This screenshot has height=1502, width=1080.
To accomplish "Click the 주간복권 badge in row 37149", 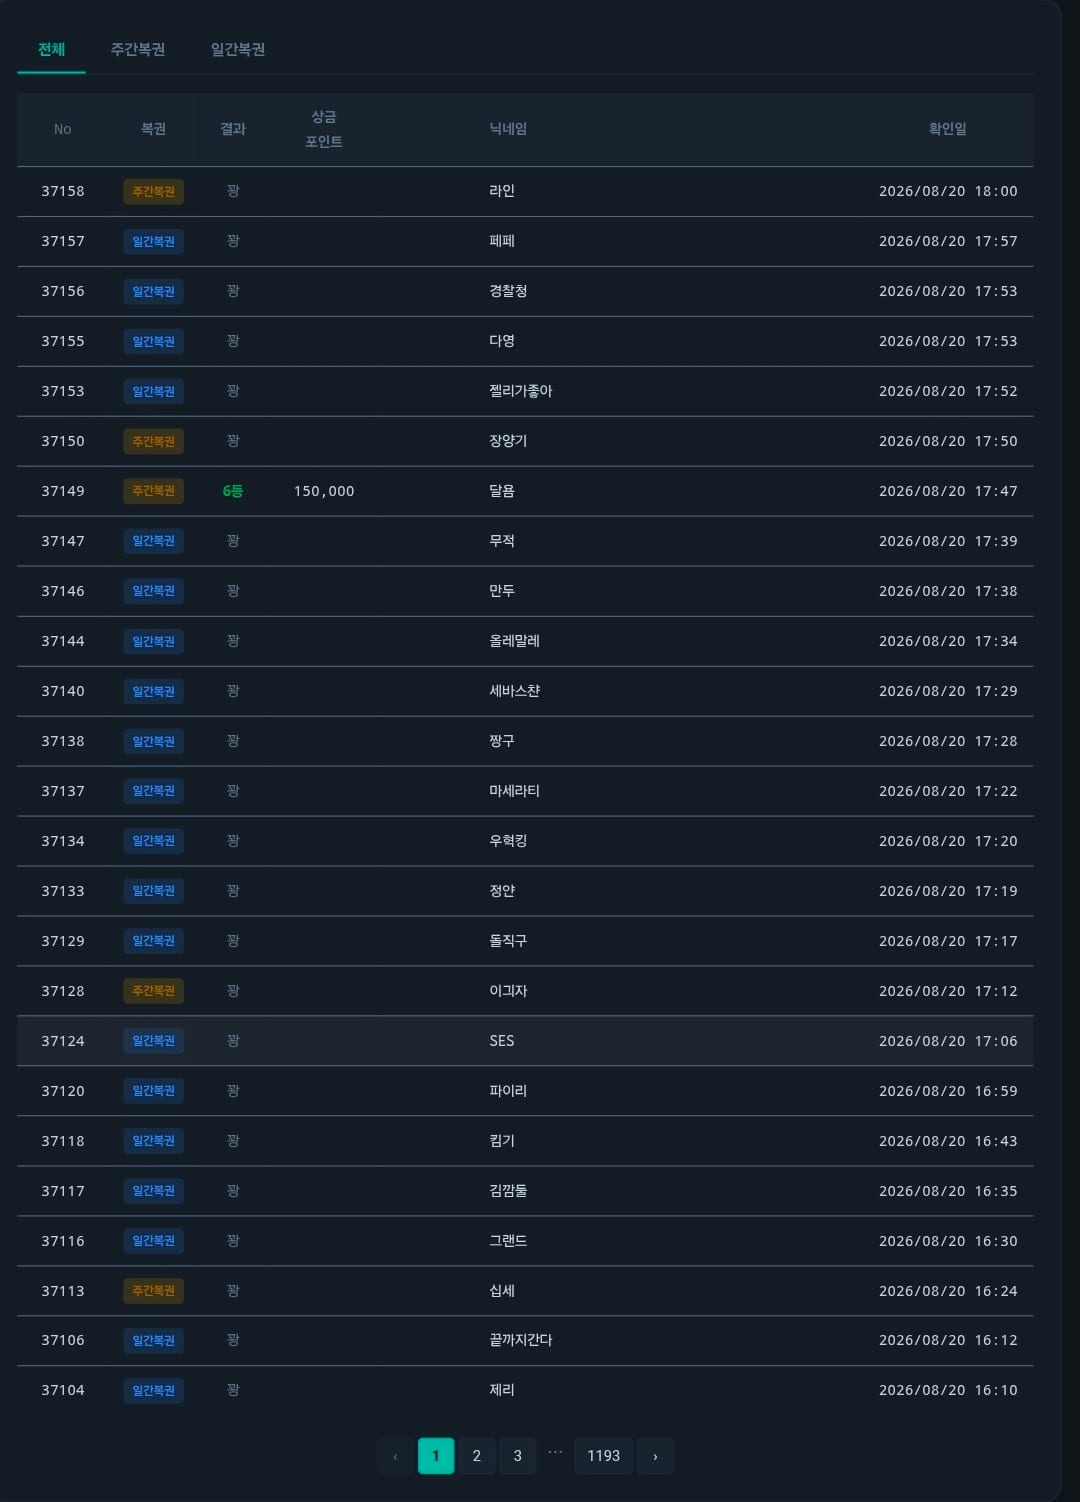I will [x=153, y=491].
